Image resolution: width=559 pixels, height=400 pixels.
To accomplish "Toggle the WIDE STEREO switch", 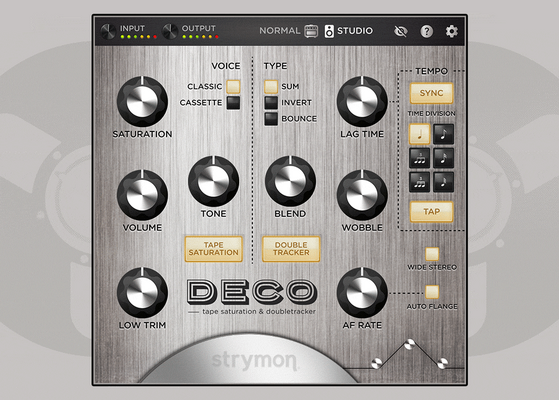I will (x=432, y=254).
